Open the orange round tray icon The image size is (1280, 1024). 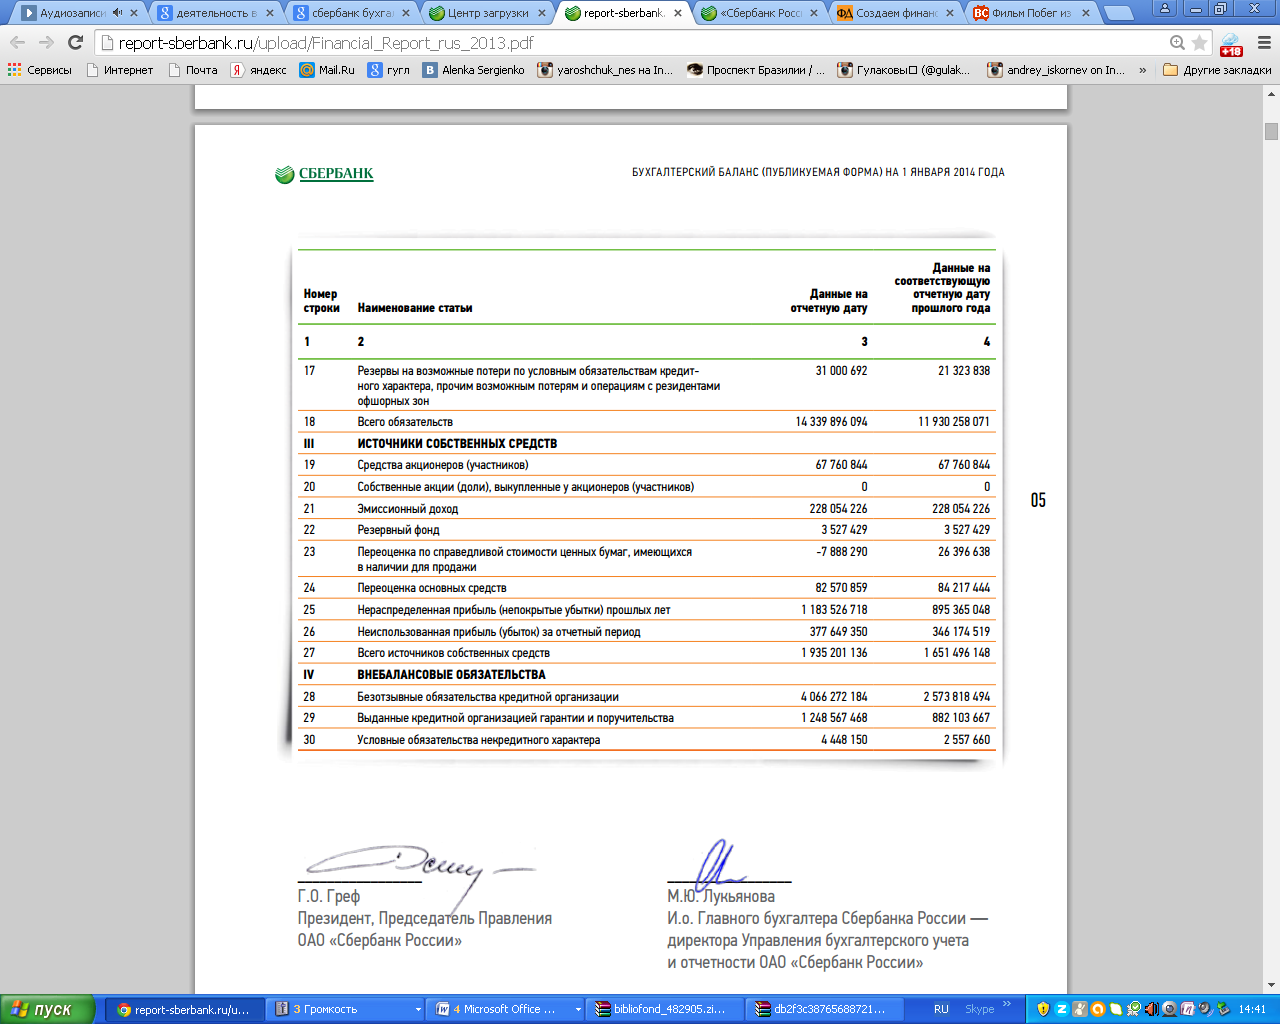(x=1098, y=1009)
